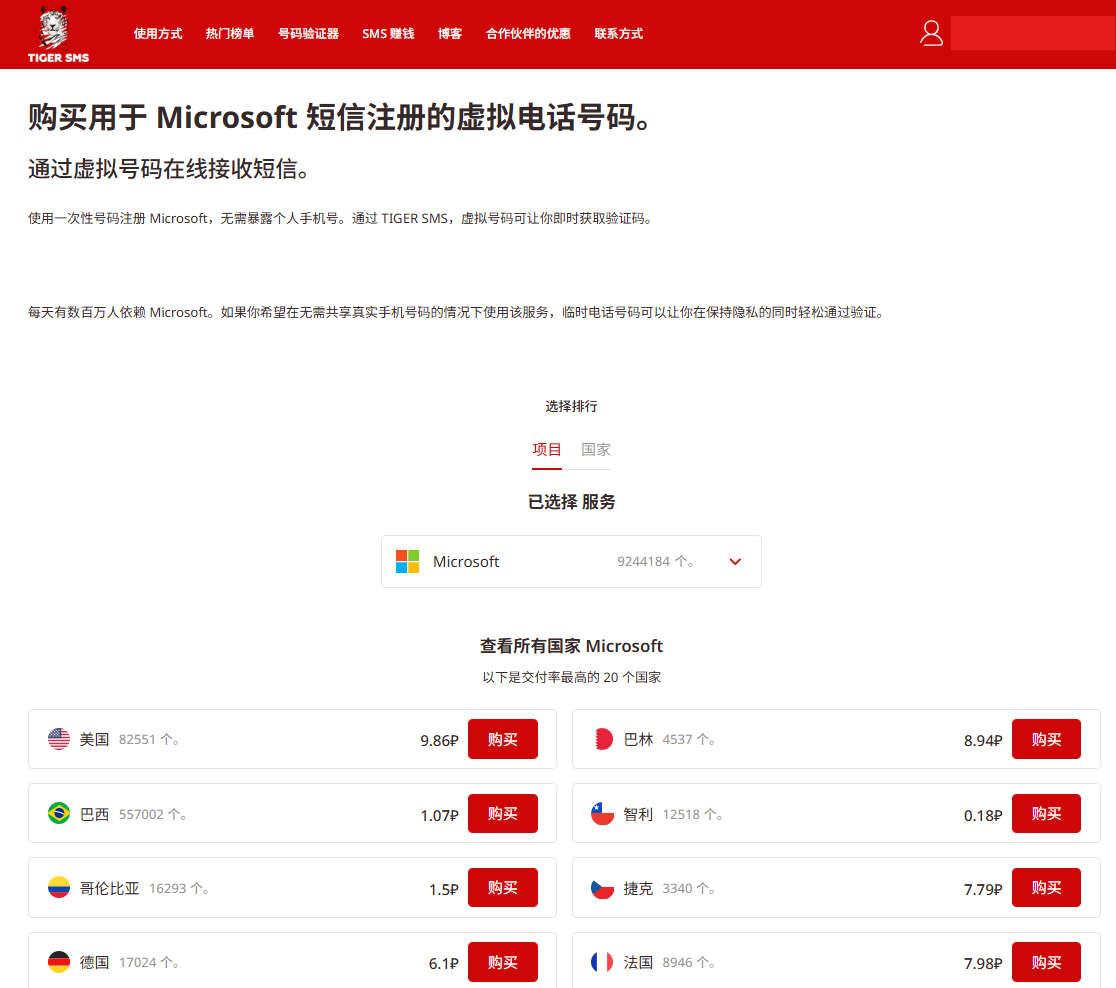This screenshot has width=1116, height=988.
Task: Open the 博客 menu item
Action: pyautogui.click(x=450, y=33)
